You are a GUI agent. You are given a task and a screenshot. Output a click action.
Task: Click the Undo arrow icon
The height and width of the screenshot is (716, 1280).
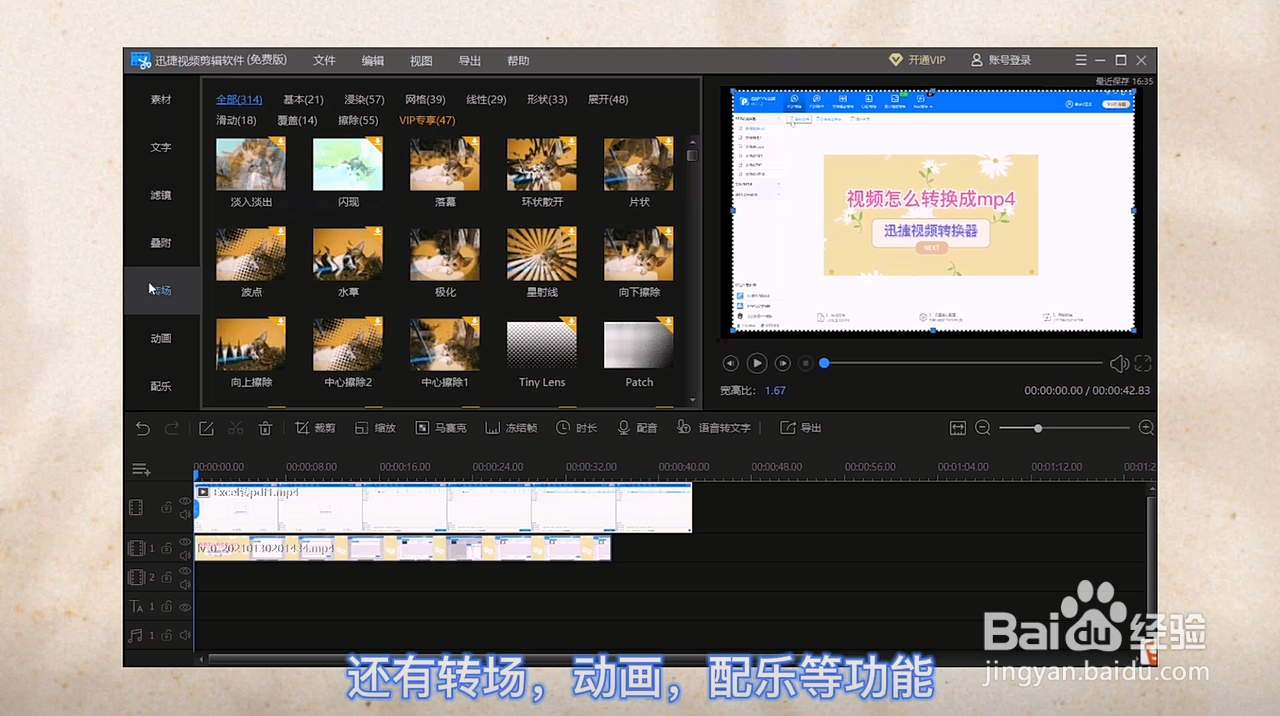pos(142,427)
